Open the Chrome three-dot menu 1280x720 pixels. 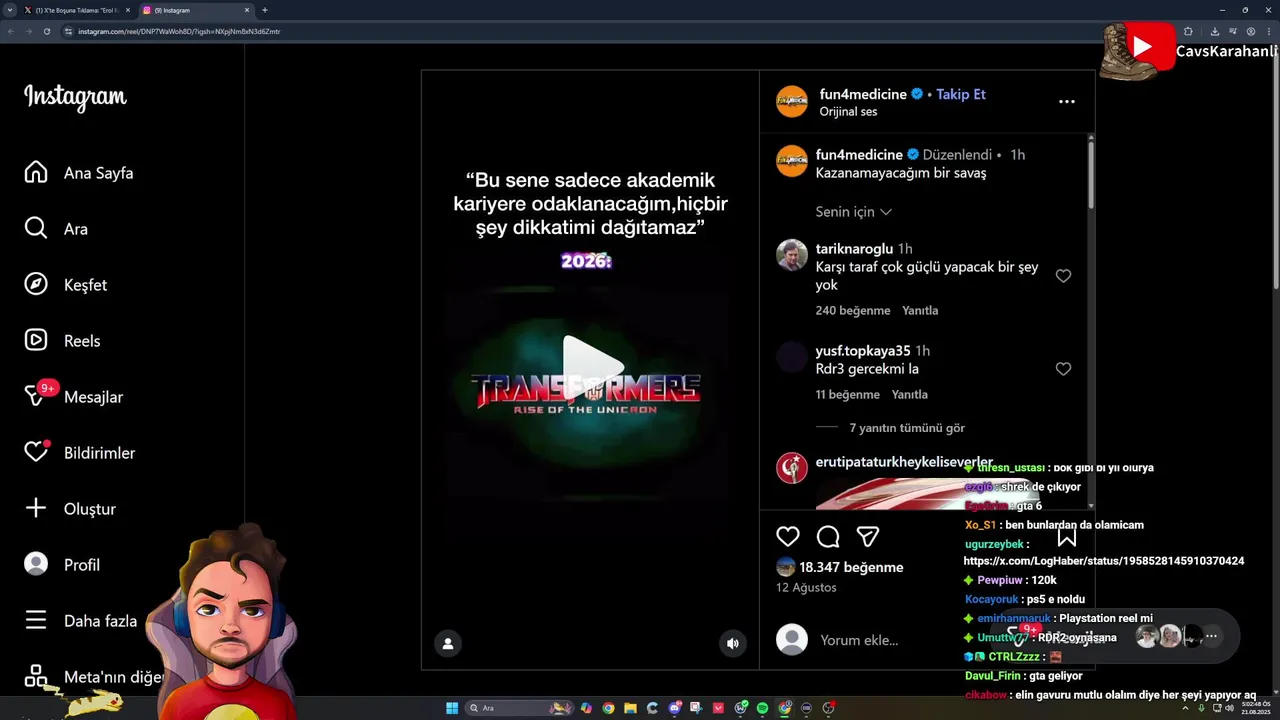1268,31
